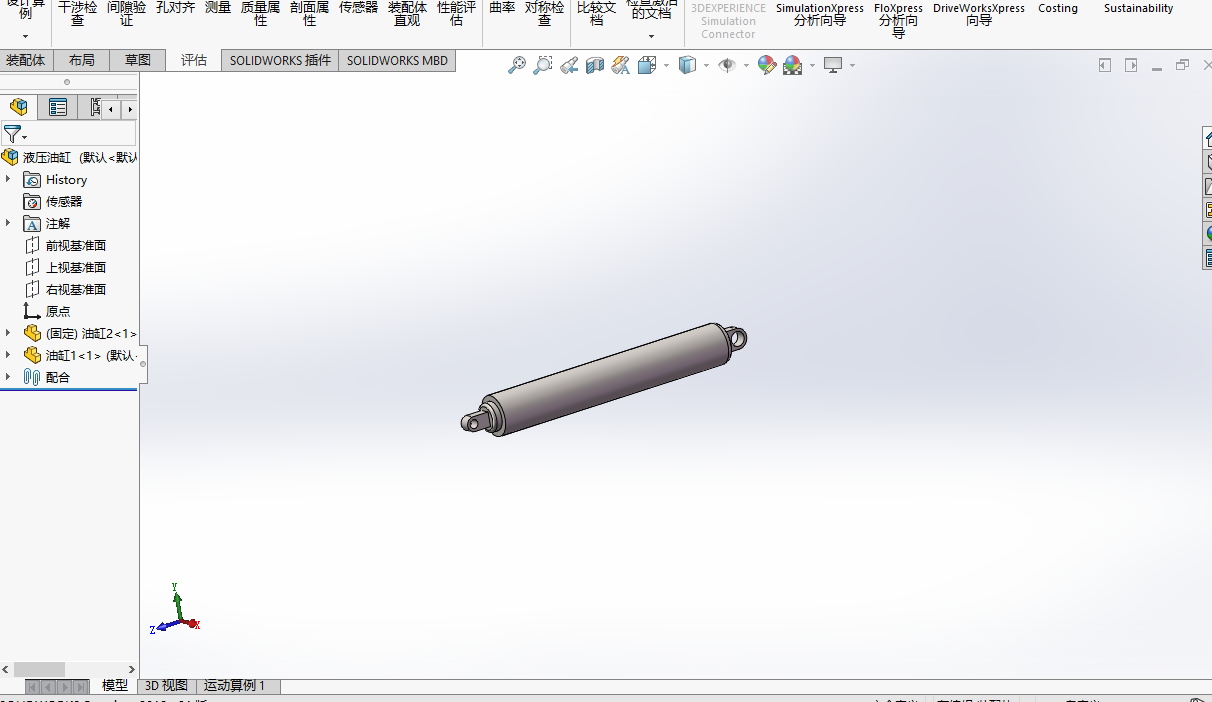Launch SimulationXpress 分析向导

pyautogui.click(x=820, y=14)
